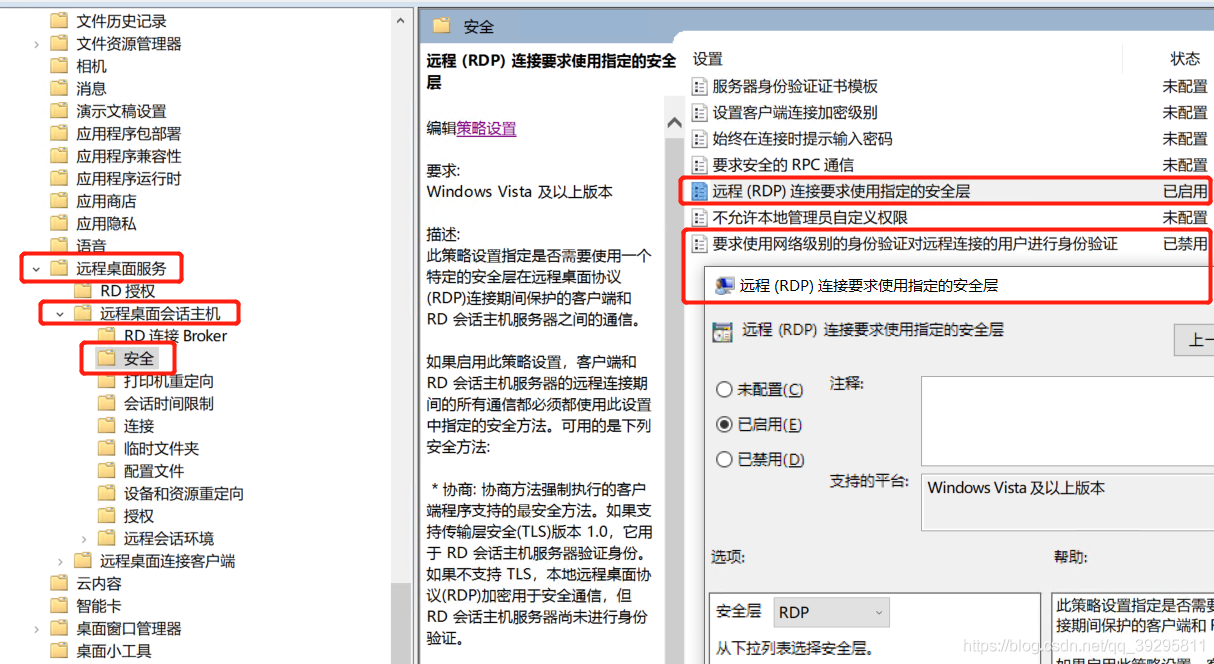The image size is (1214, 664).
Task: Click the 服务器身份验证证书模板 policy icon
Action: (x=700, y=87)
